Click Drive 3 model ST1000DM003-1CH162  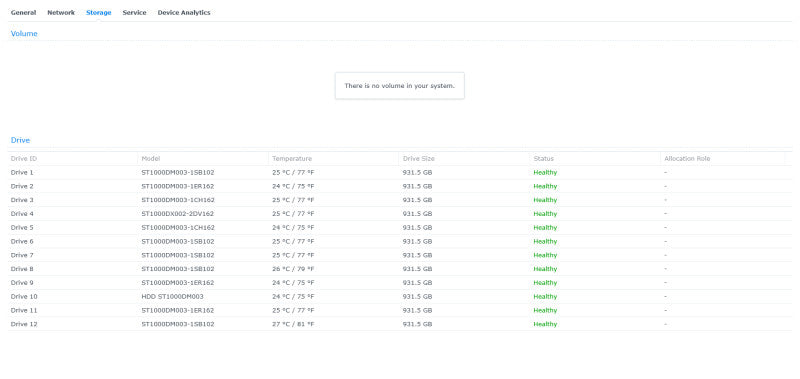178,200
